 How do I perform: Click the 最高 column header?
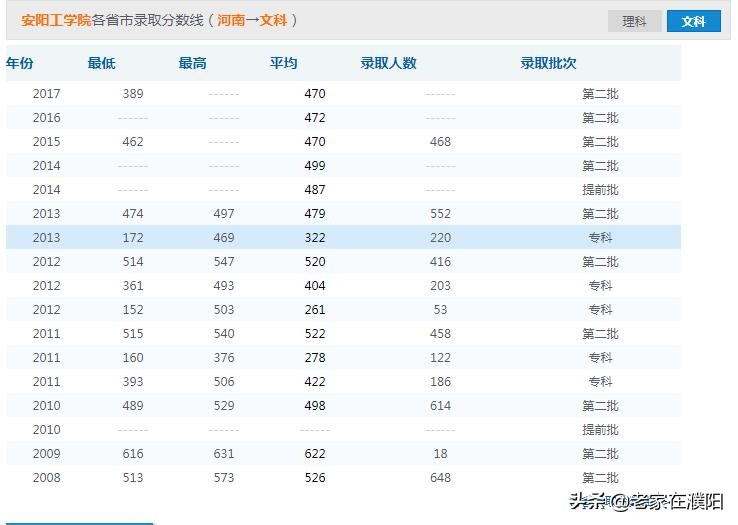point(193,63)
